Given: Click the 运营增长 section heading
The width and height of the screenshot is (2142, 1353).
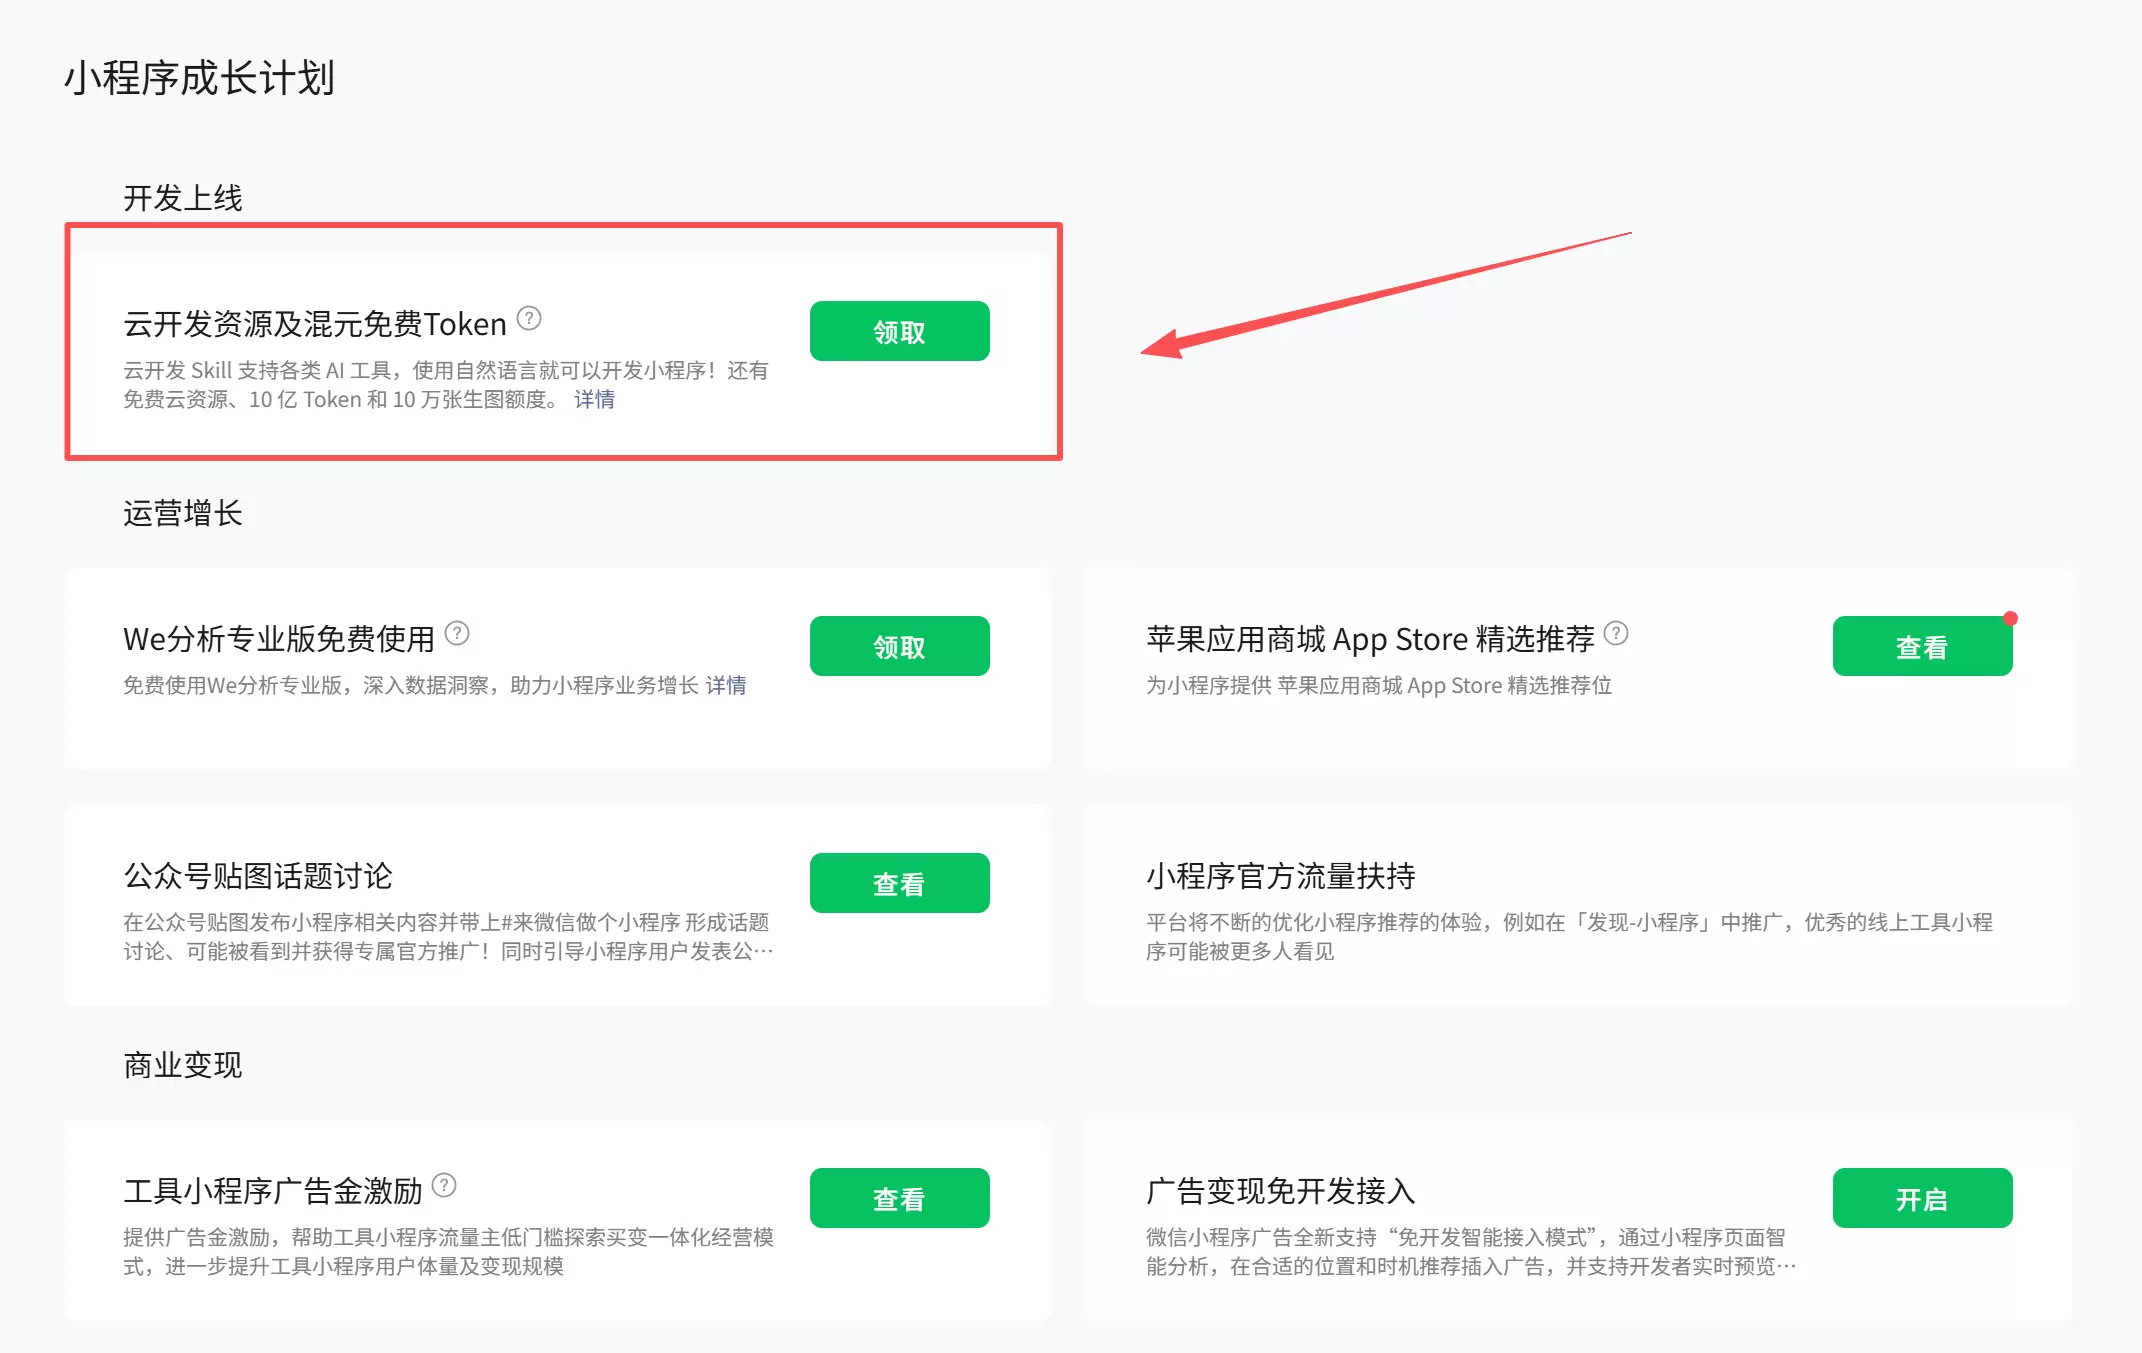Looking at the screenshot, I should tap(183, 513).
